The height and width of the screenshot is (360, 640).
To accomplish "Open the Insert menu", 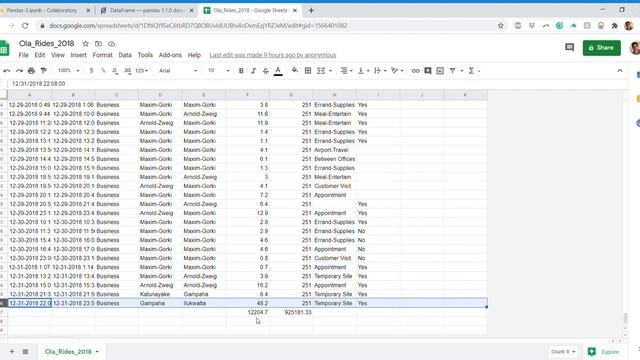I will (78, 55).
